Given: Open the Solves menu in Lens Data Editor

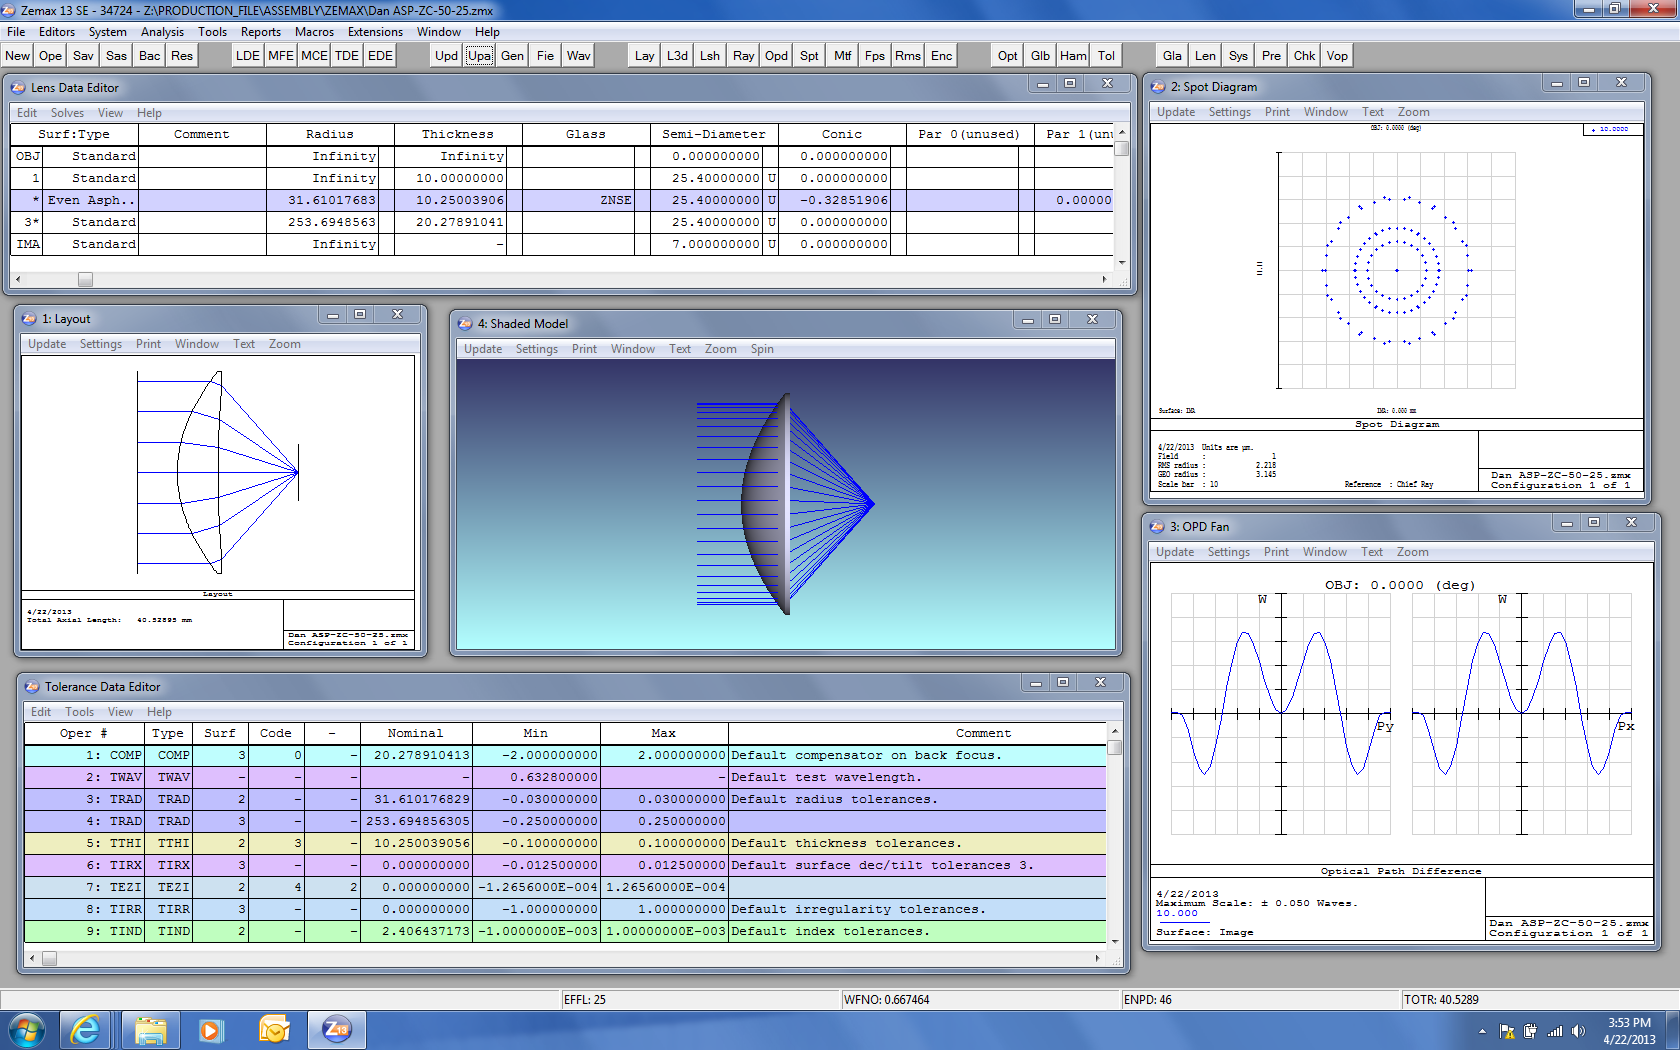Looking at the screenshot, I should coord(67,113).
